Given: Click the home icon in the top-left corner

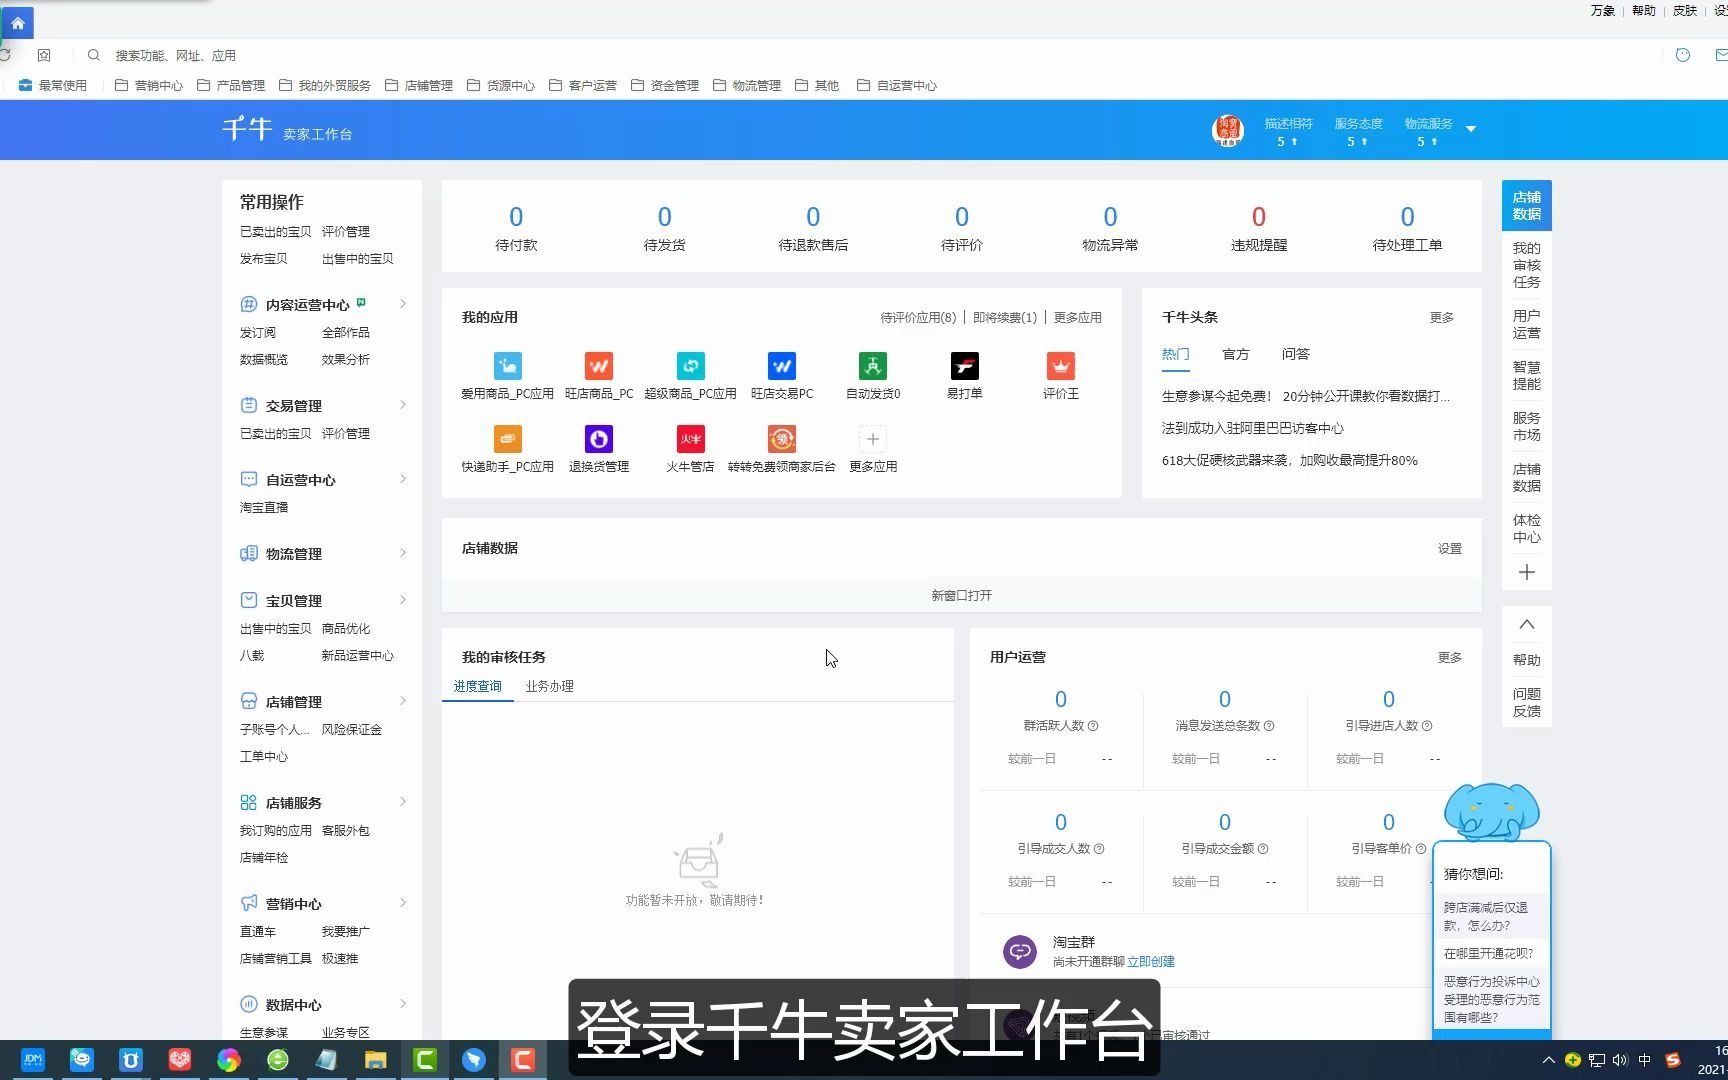Looking at the screenshot, I should 17,23.
